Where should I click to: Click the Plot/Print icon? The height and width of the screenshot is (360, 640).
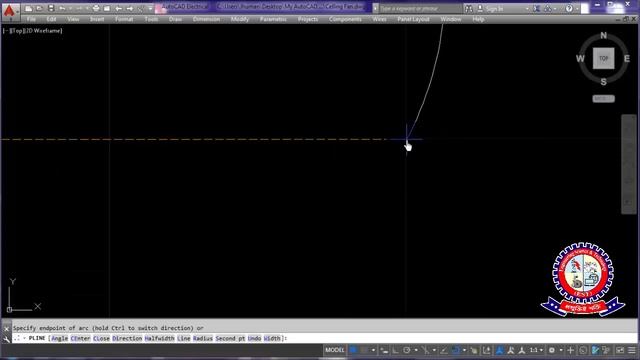pos(96,8)
